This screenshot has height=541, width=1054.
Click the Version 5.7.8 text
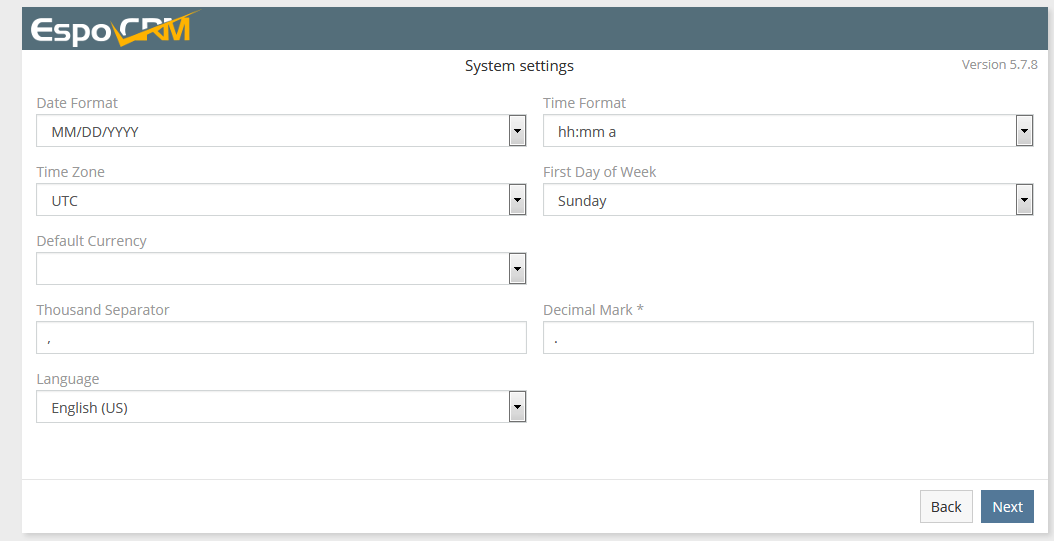1000,65
